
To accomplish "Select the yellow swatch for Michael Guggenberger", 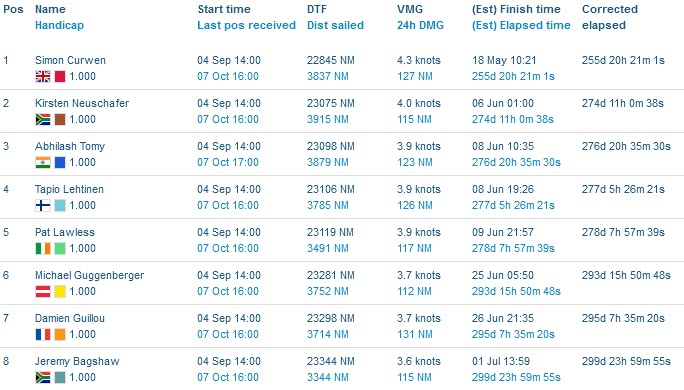I will coord(60,291).
